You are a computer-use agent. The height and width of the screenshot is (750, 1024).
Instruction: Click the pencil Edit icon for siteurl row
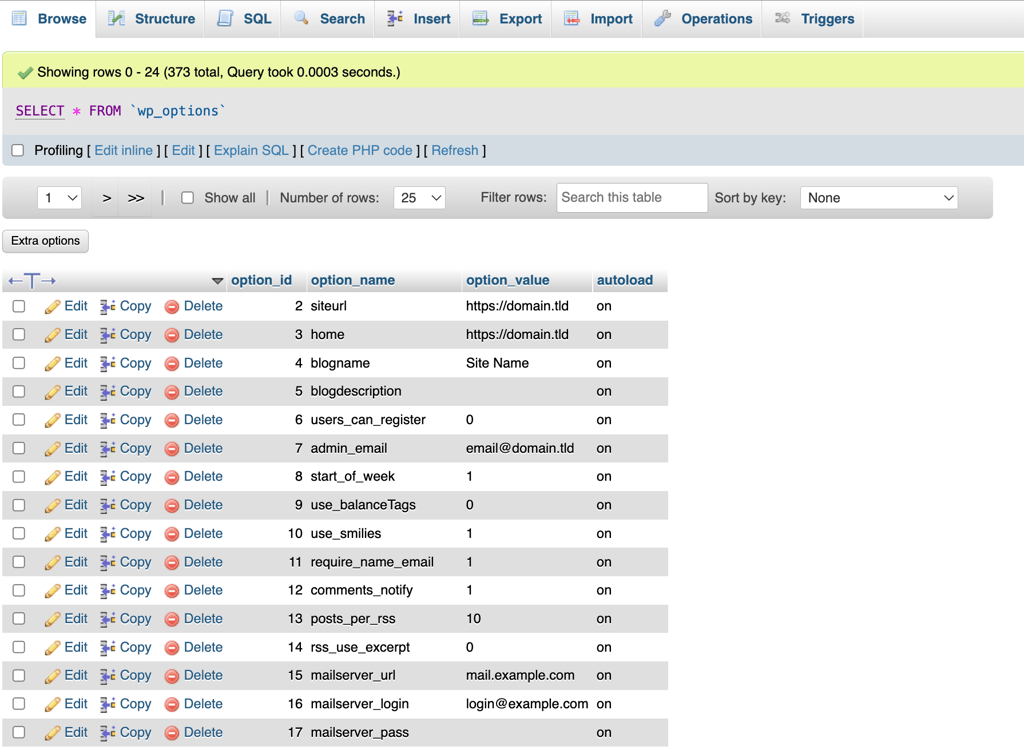click(52, 306)
